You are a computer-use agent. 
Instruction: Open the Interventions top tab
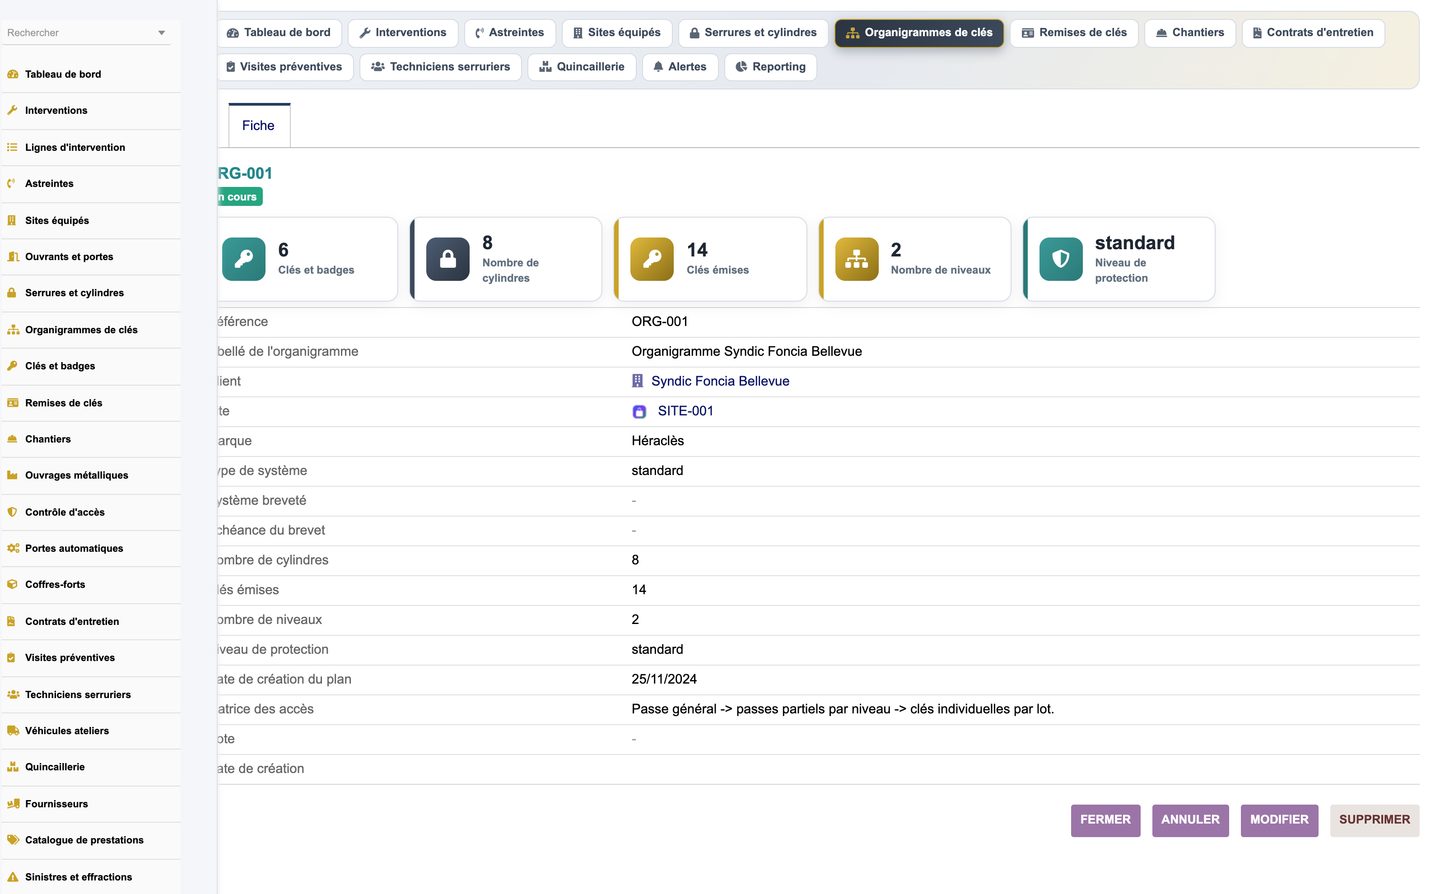(x=403, y=33)
